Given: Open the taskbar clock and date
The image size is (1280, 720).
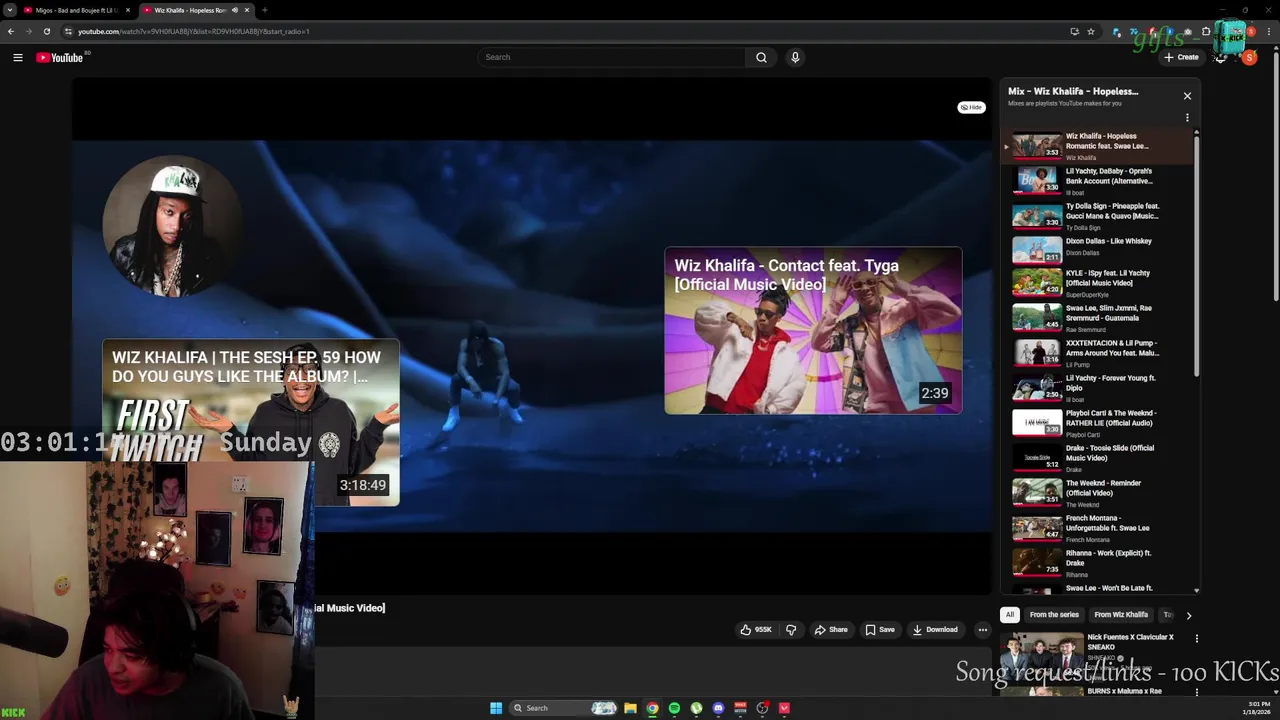Looking at the screenshot, I should [x=1258, y=708].
